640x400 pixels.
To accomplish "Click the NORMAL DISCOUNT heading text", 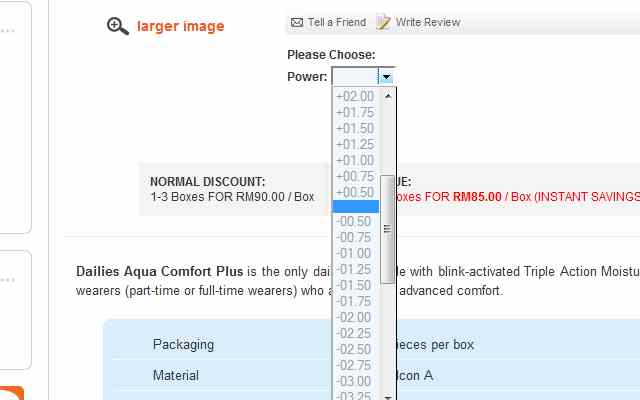I will 208,182.
